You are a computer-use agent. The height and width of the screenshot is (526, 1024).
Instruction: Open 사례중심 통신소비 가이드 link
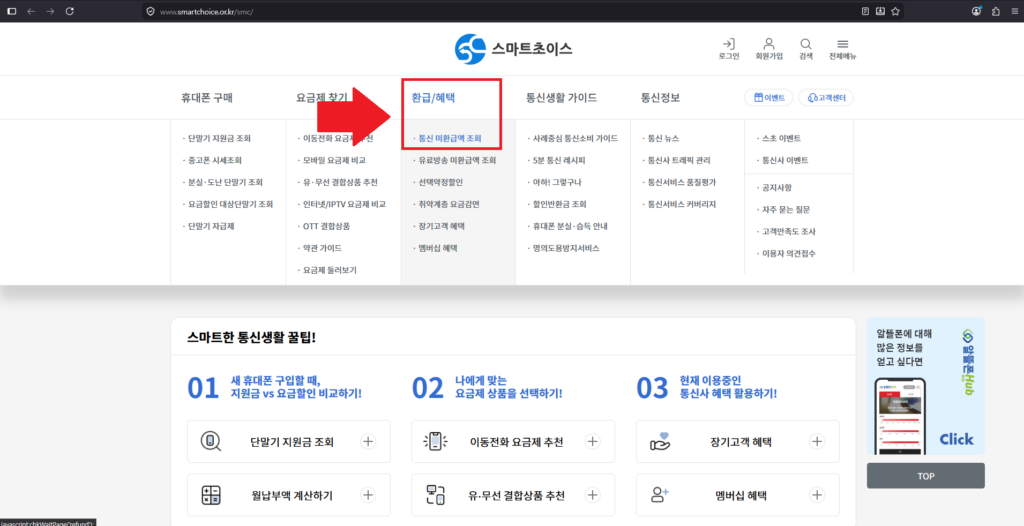click(573, 139)
